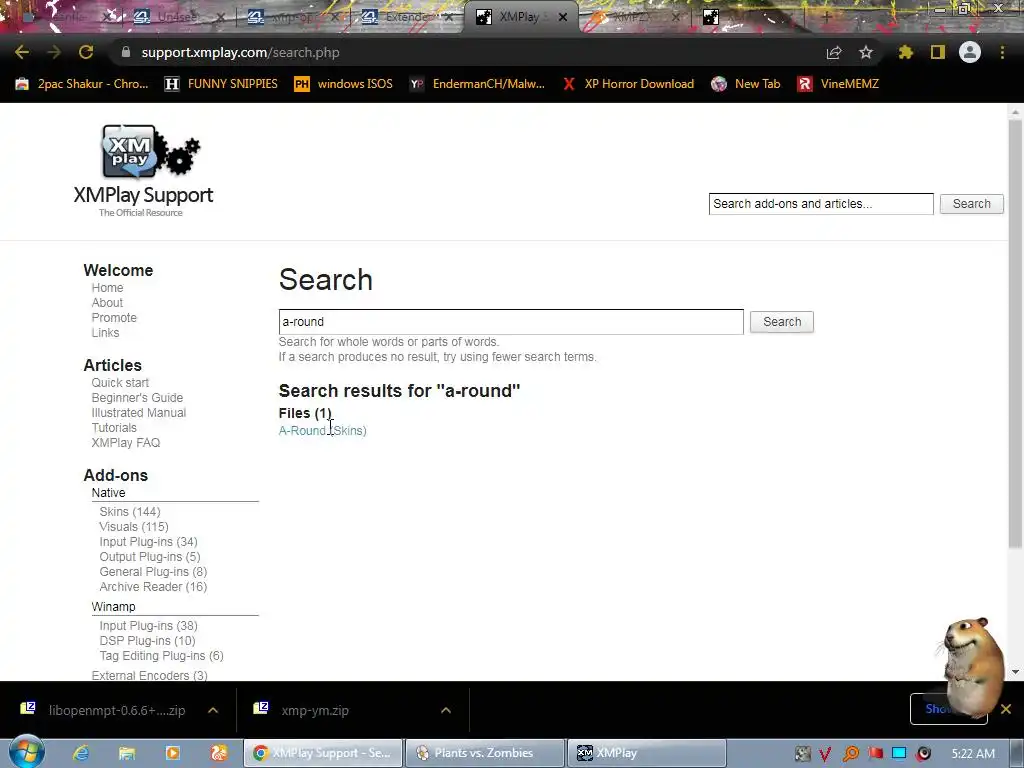Expand libopenmpt download options chevron
The width and height of the screenshot is (1024, 768).
213,710
